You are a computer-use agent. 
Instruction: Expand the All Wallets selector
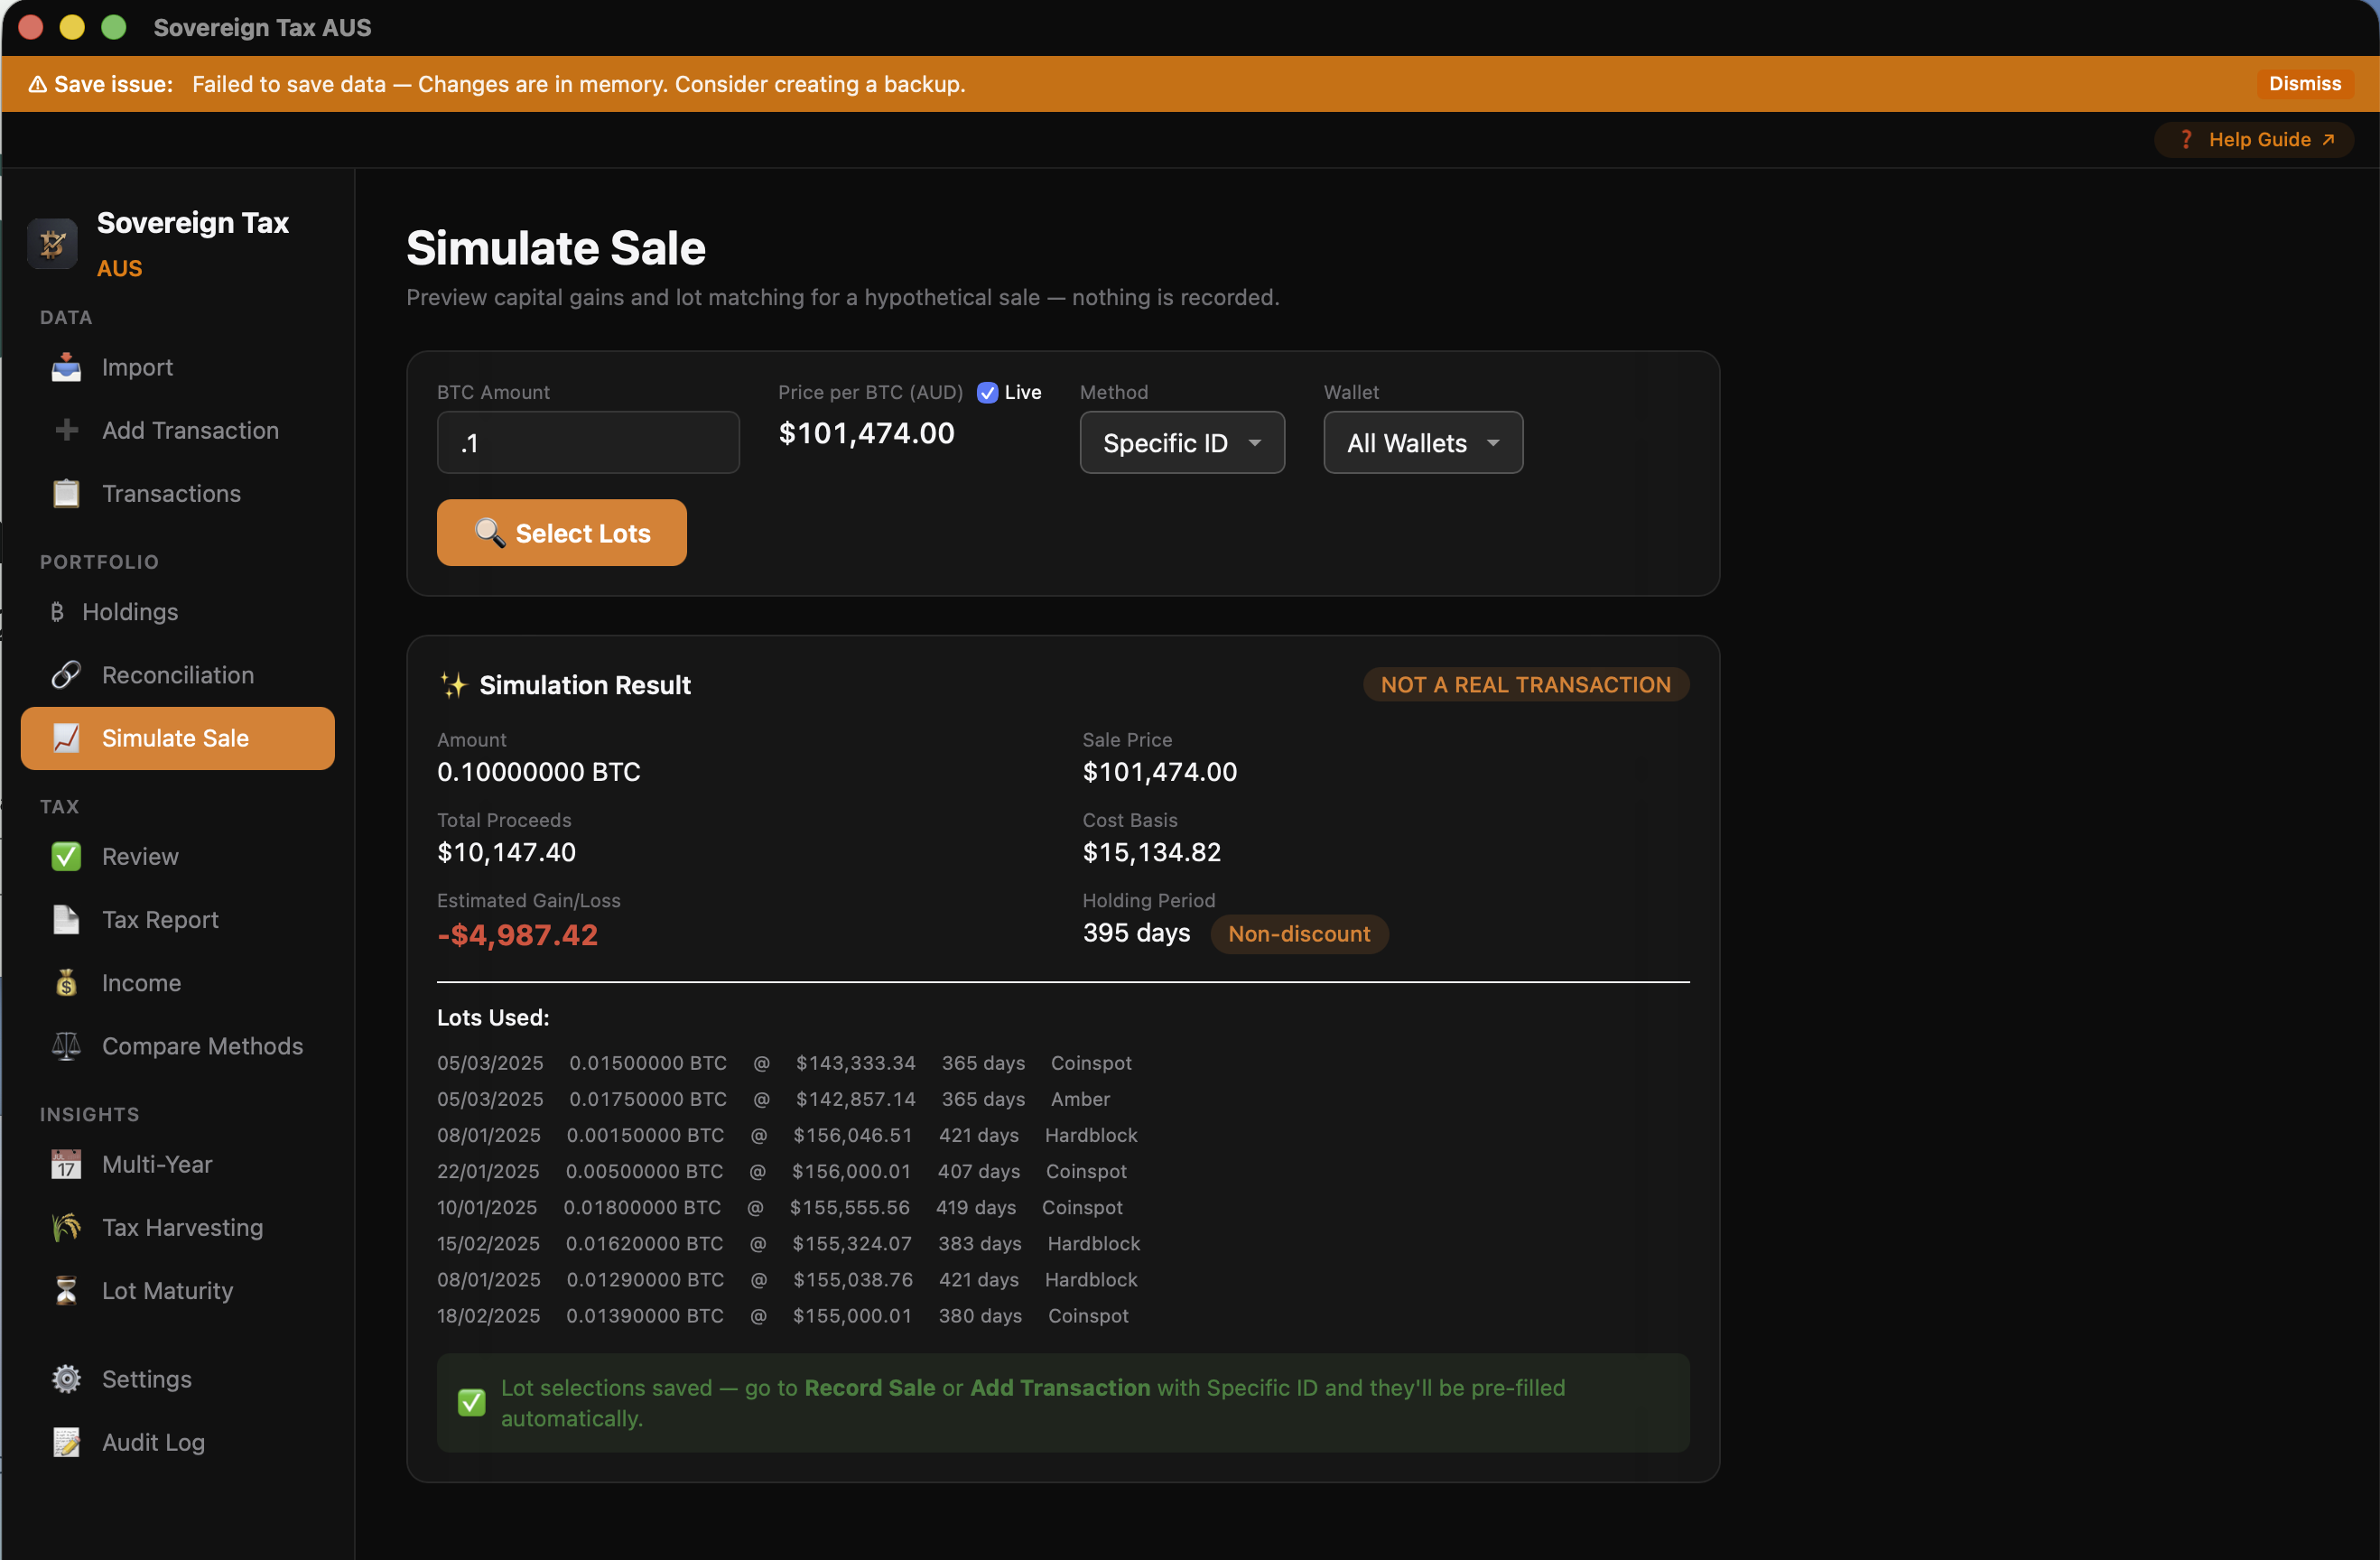tap(1422, 442)
